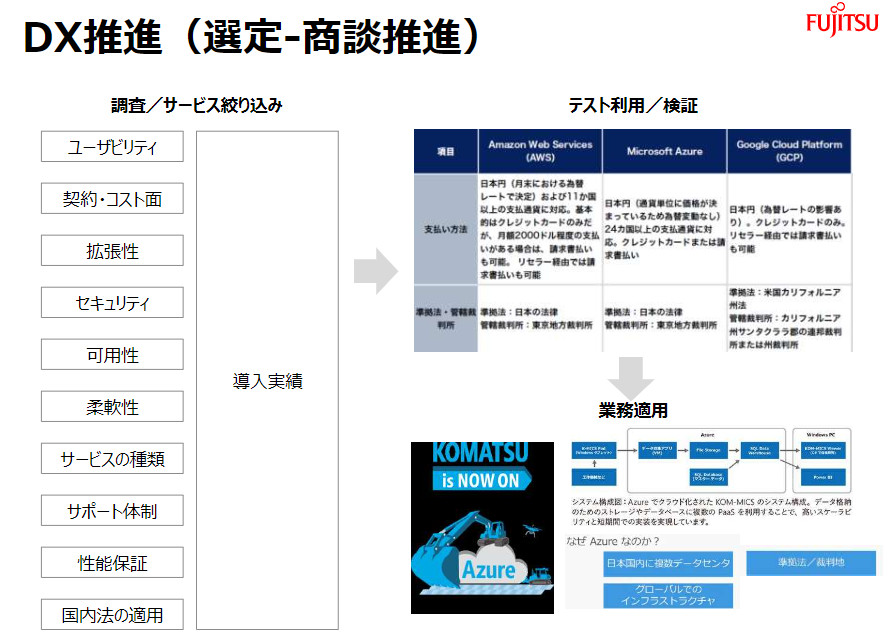Click the GCP payment method cell
891x632 pixels.
(789, 229)
